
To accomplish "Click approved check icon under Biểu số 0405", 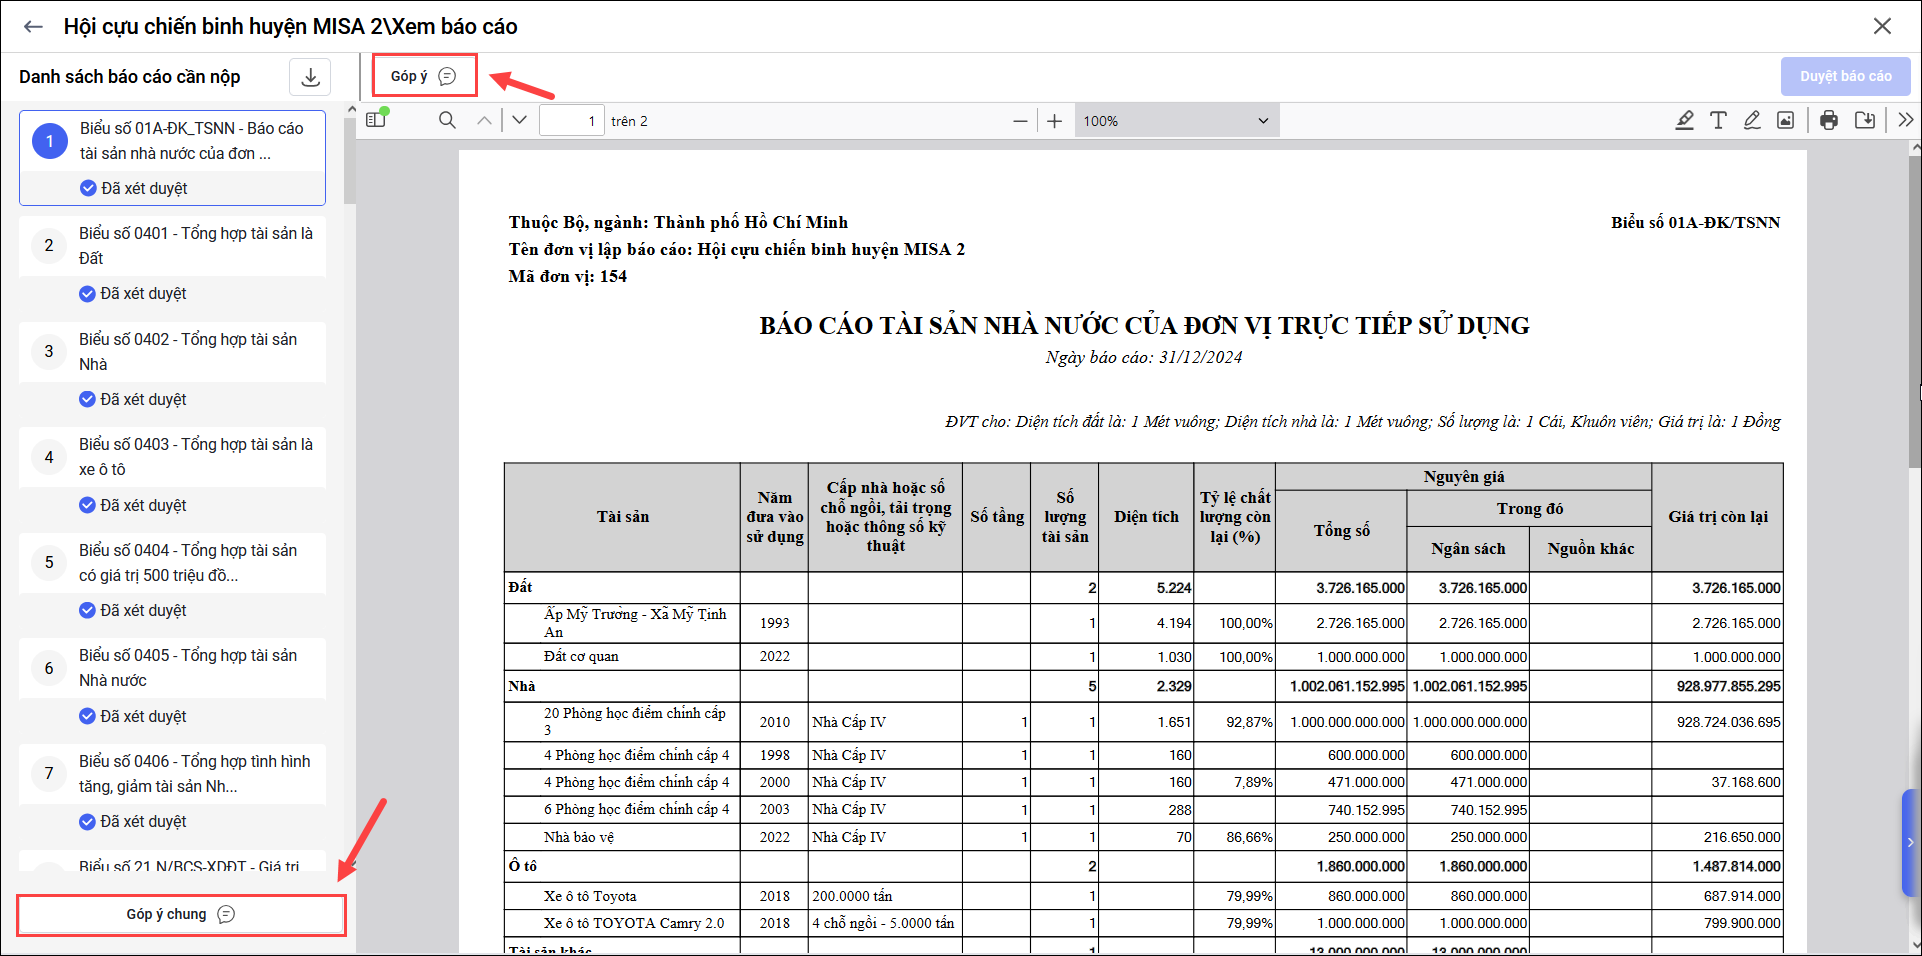I will [88, 716].
